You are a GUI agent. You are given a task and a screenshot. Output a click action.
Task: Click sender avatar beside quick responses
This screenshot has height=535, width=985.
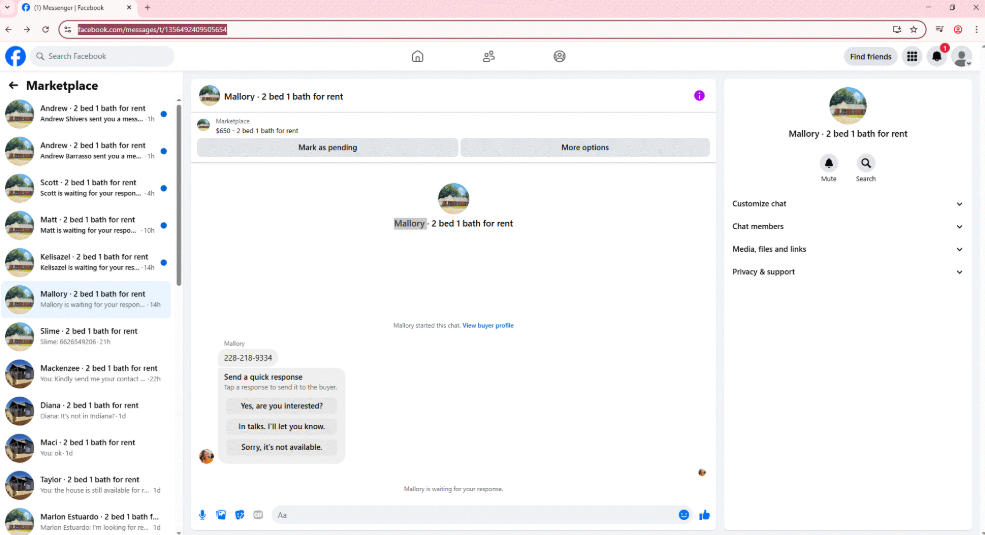point(206,457)
